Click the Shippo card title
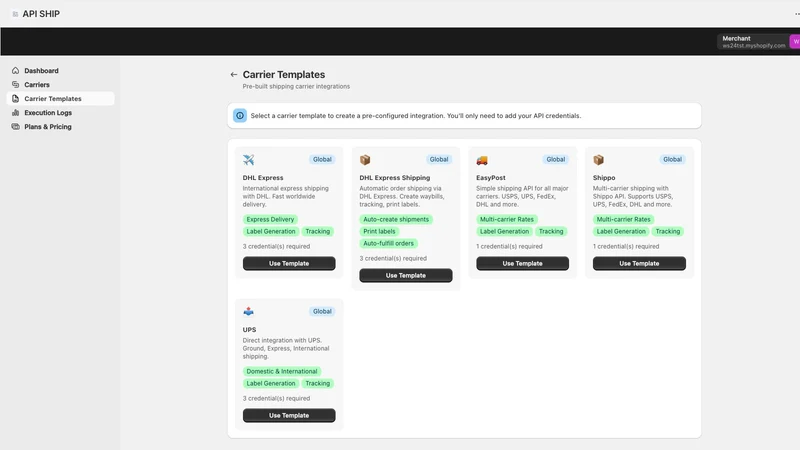This screenshot has height=450, width=800. click(x=604, y=178)
